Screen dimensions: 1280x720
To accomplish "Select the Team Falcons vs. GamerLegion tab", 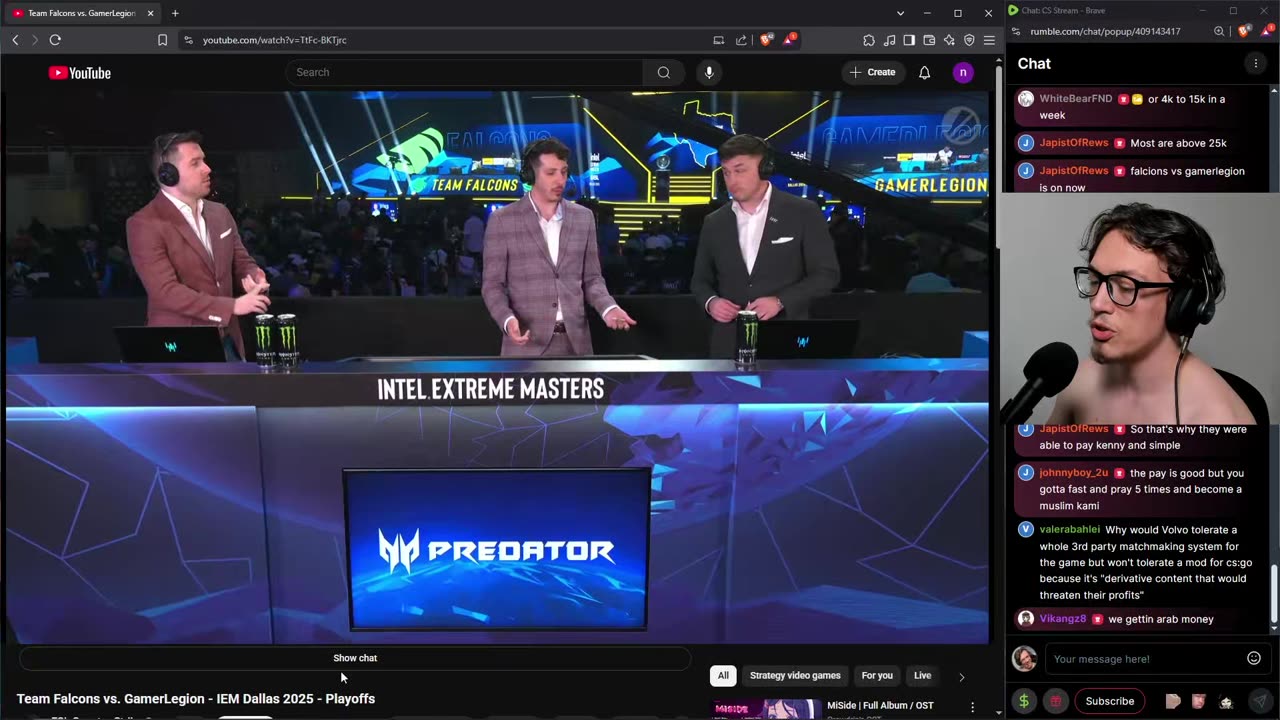I will tap(82, 13).
